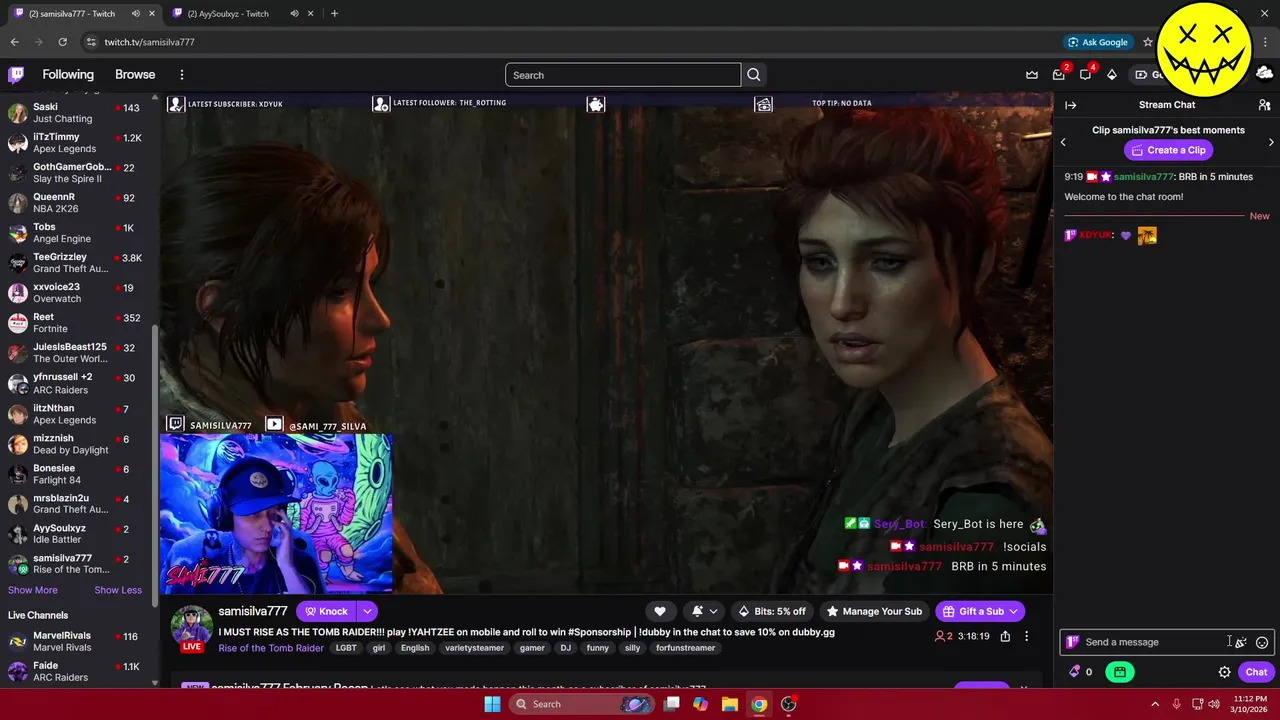The image size is (1280, 720).
Task: Click samisilva777 channel avatar with LIVE badge
Action: pyautogui.click(x=191, y=628)
